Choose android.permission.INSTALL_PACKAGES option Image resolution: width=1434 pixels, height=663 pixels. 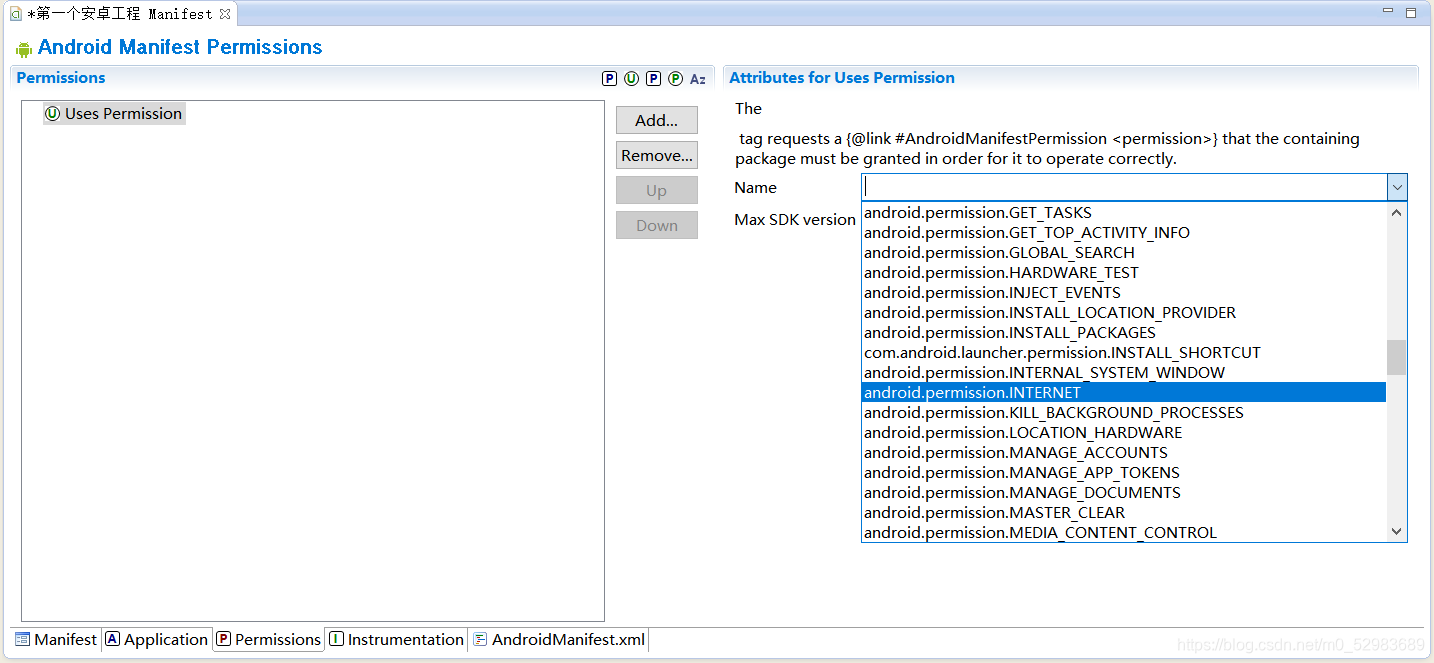pyautogui.click(x=1124, y=333)
